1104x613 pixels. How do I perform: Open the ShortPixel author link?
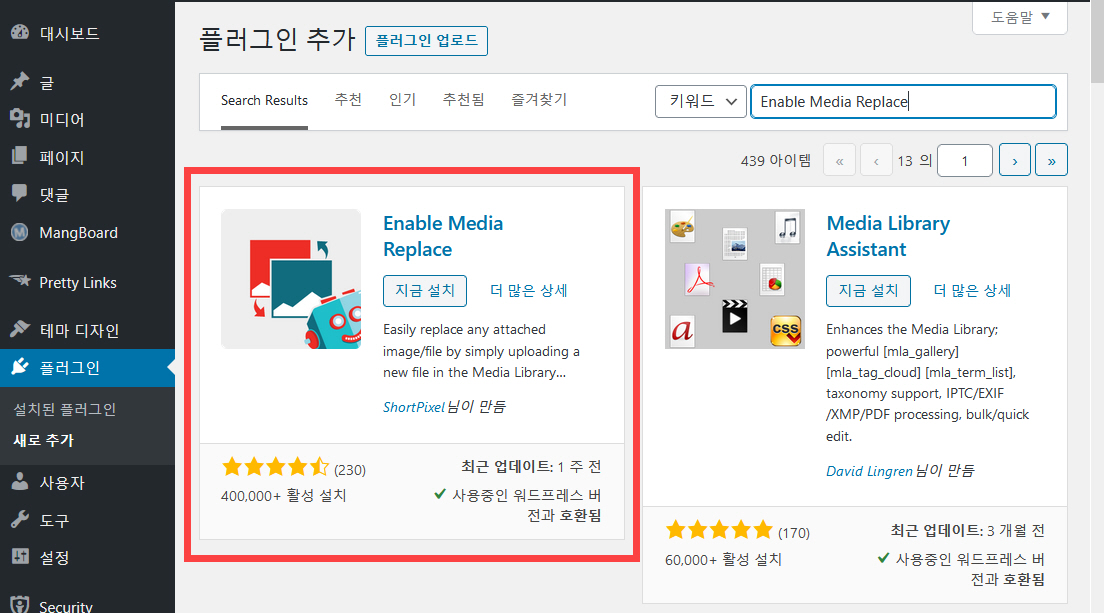pyautogui.click(x=413, y=407)
